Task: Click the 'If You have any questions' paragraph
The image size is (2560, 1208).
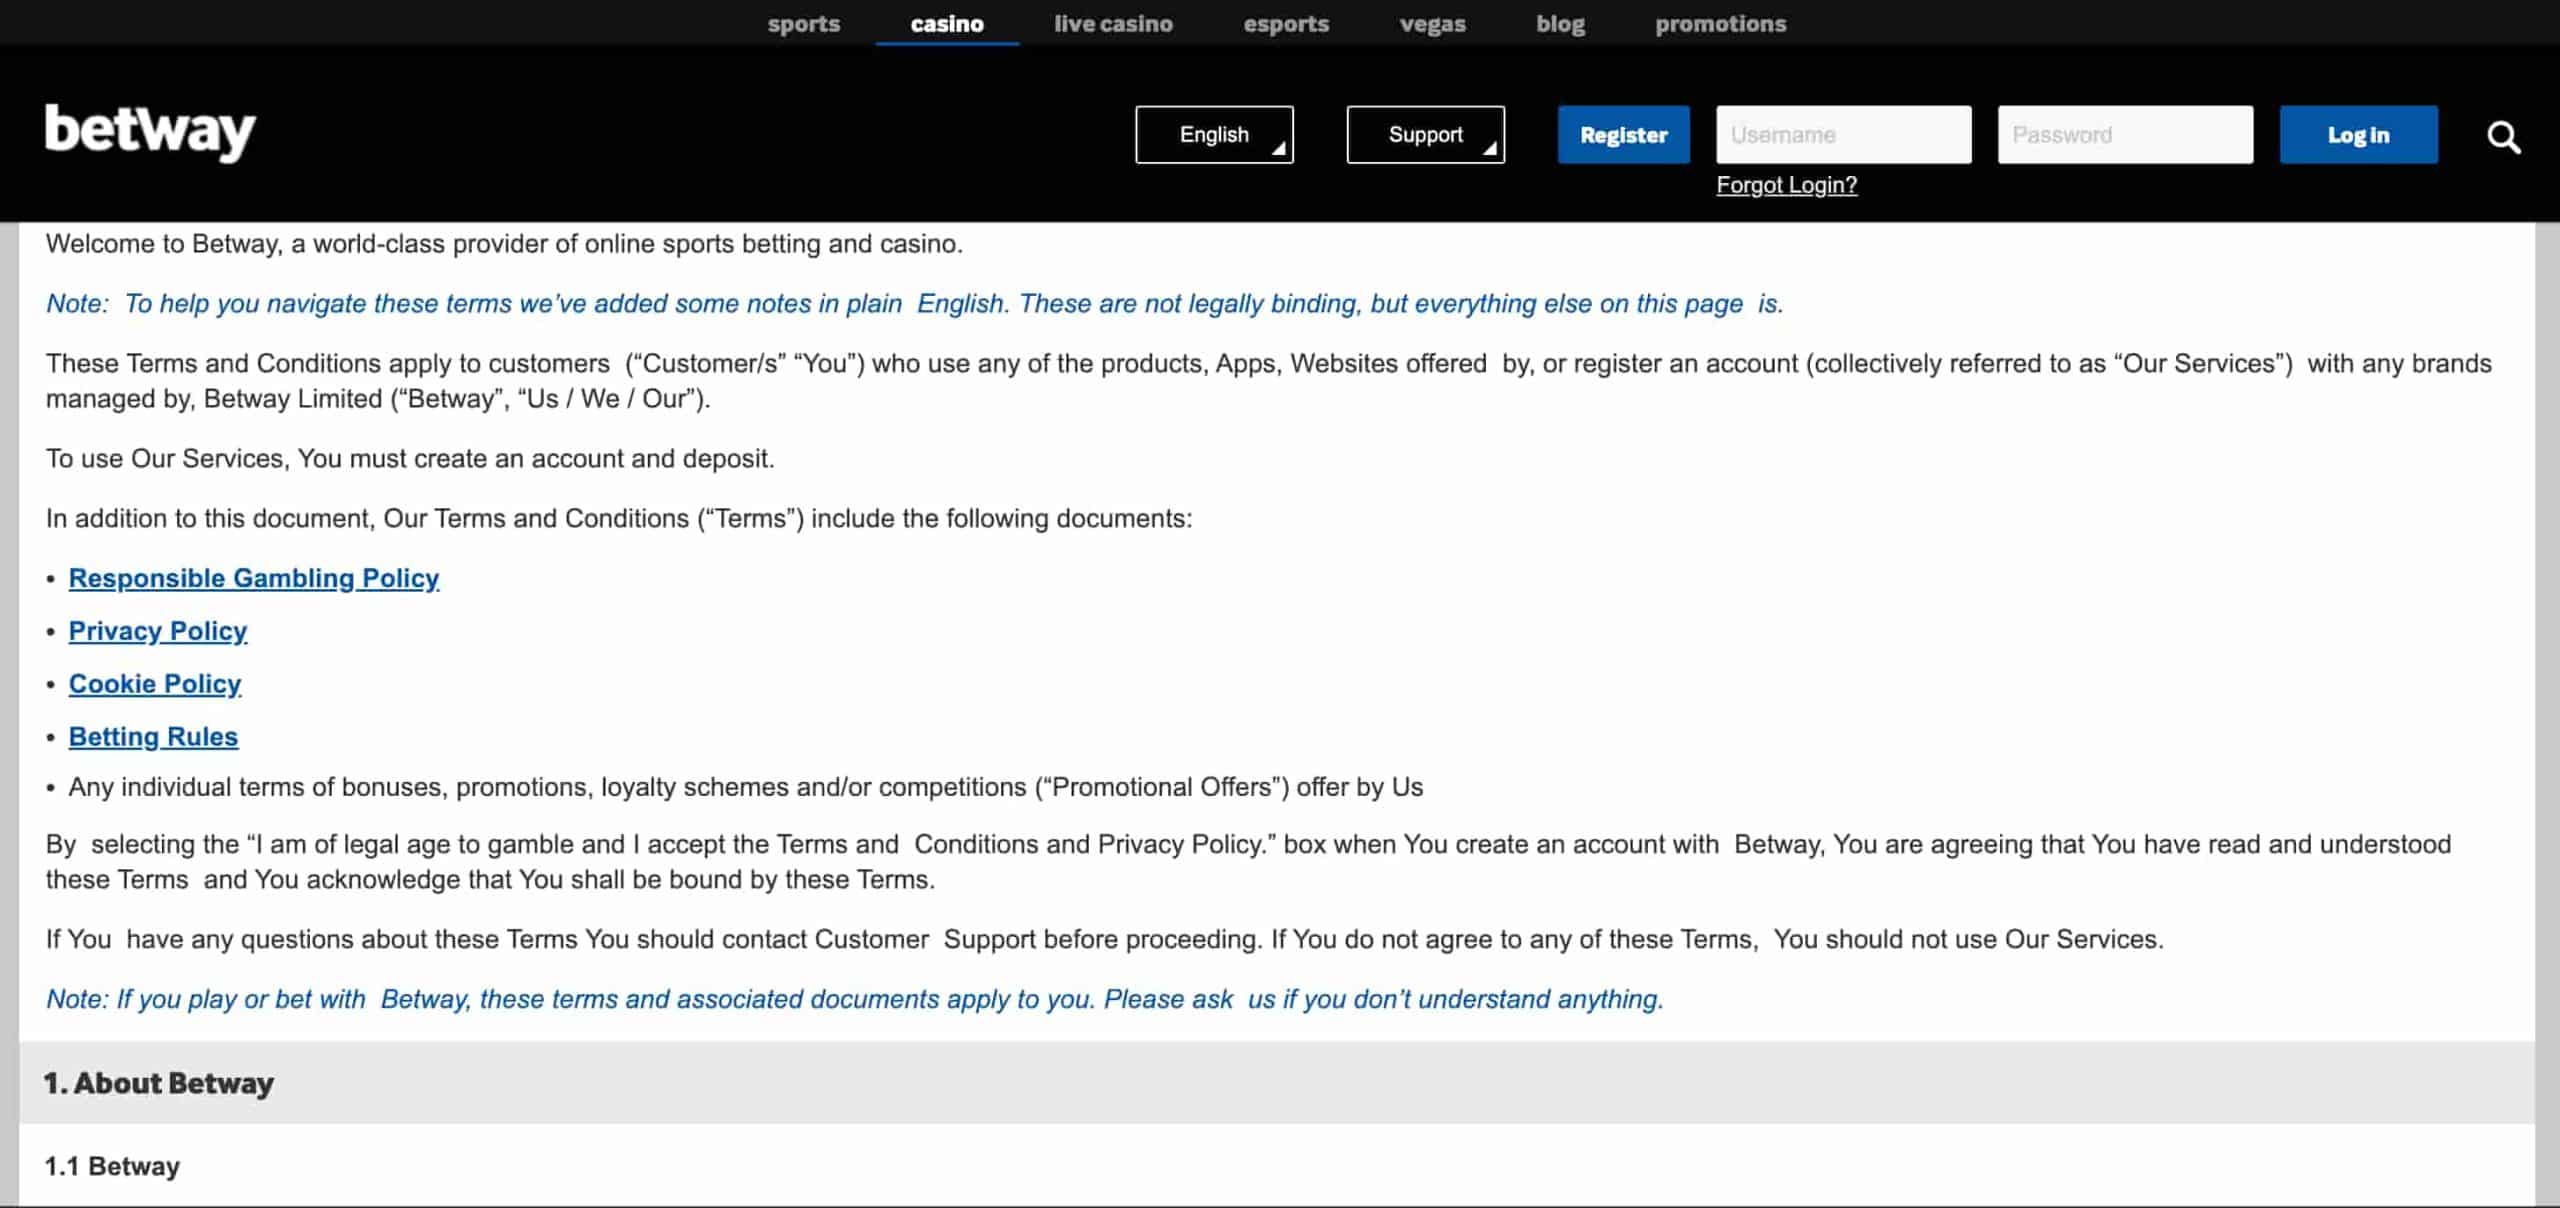Action: (1104, 939)
